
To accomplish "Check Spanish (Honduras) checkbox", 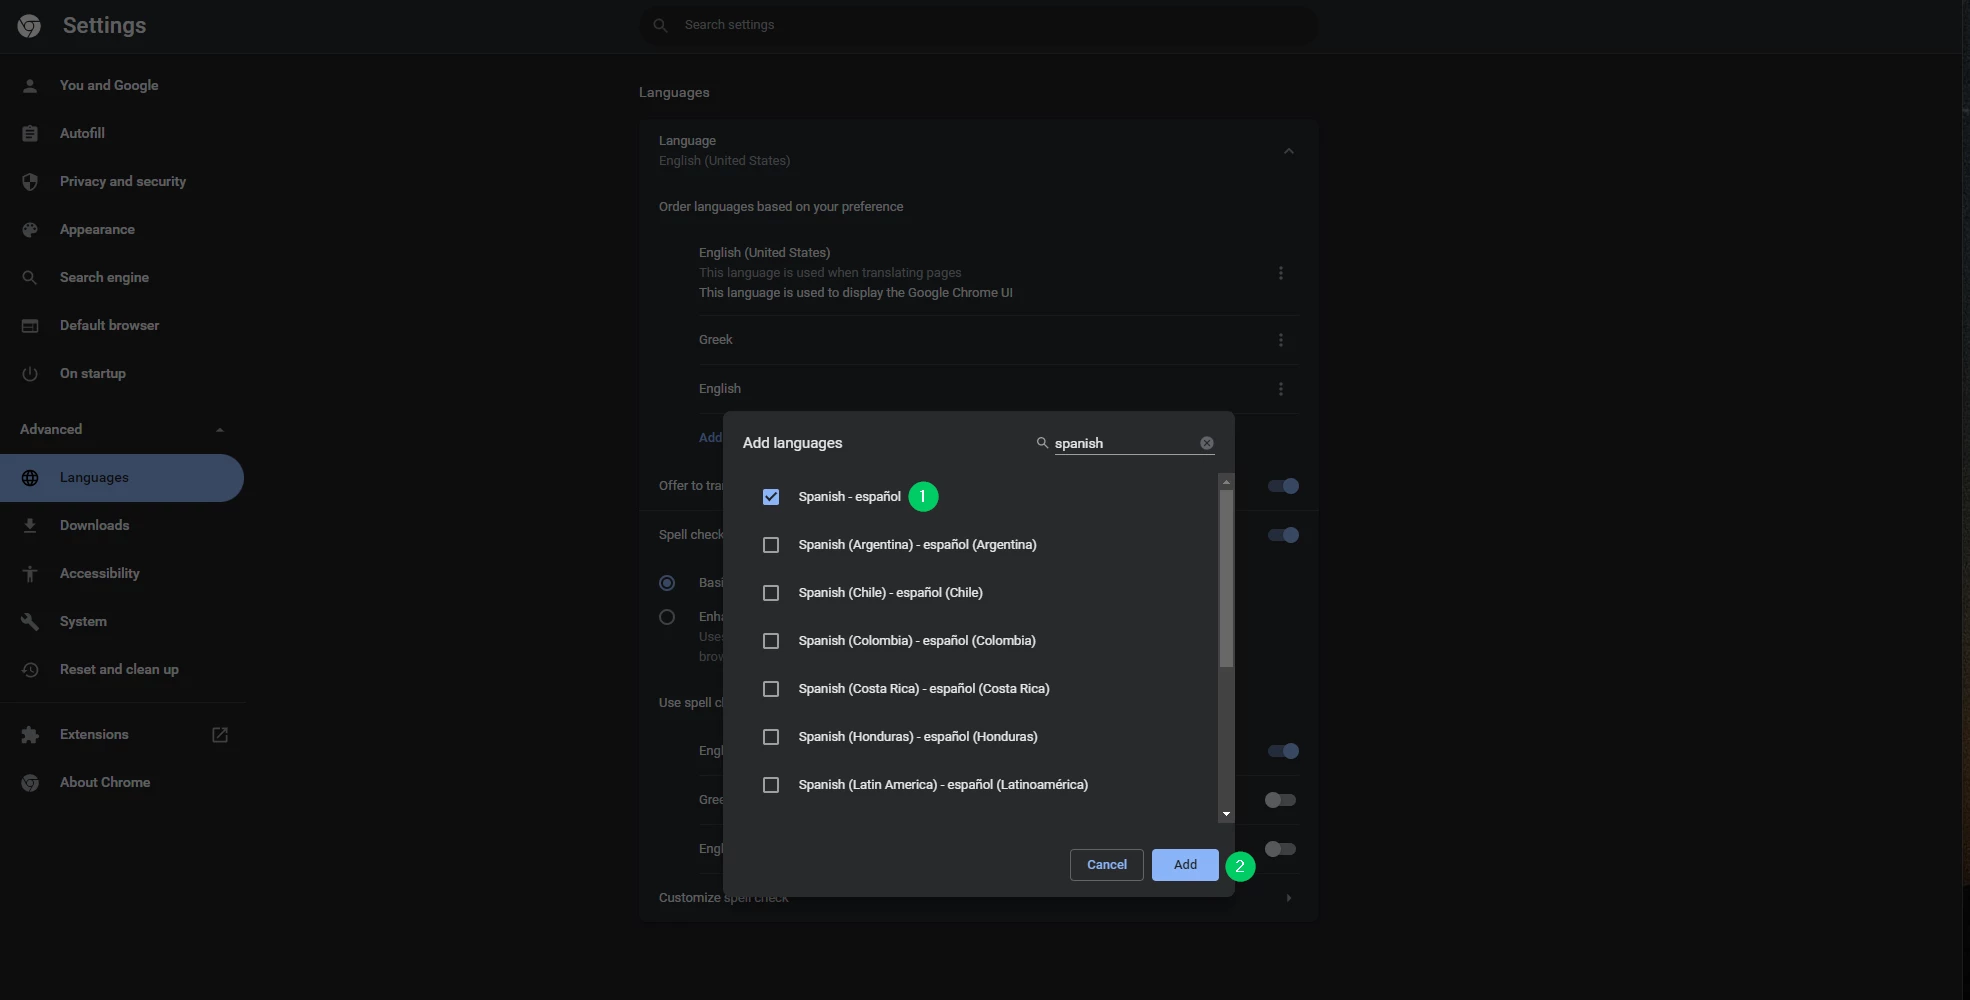I will click(771, 737).
